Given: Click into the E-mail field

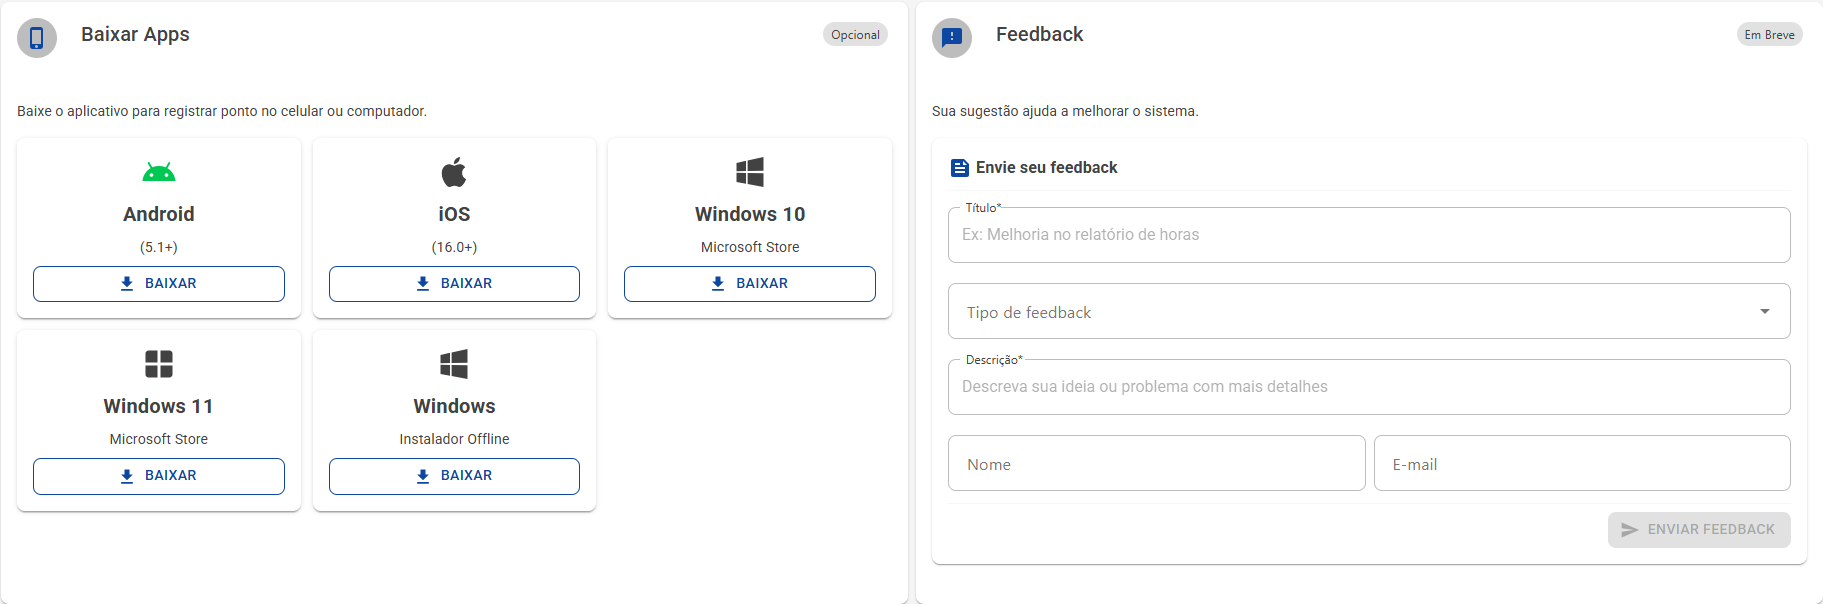Looking at the screenshot, I should pyautogui.click(x=1582, y=464).
